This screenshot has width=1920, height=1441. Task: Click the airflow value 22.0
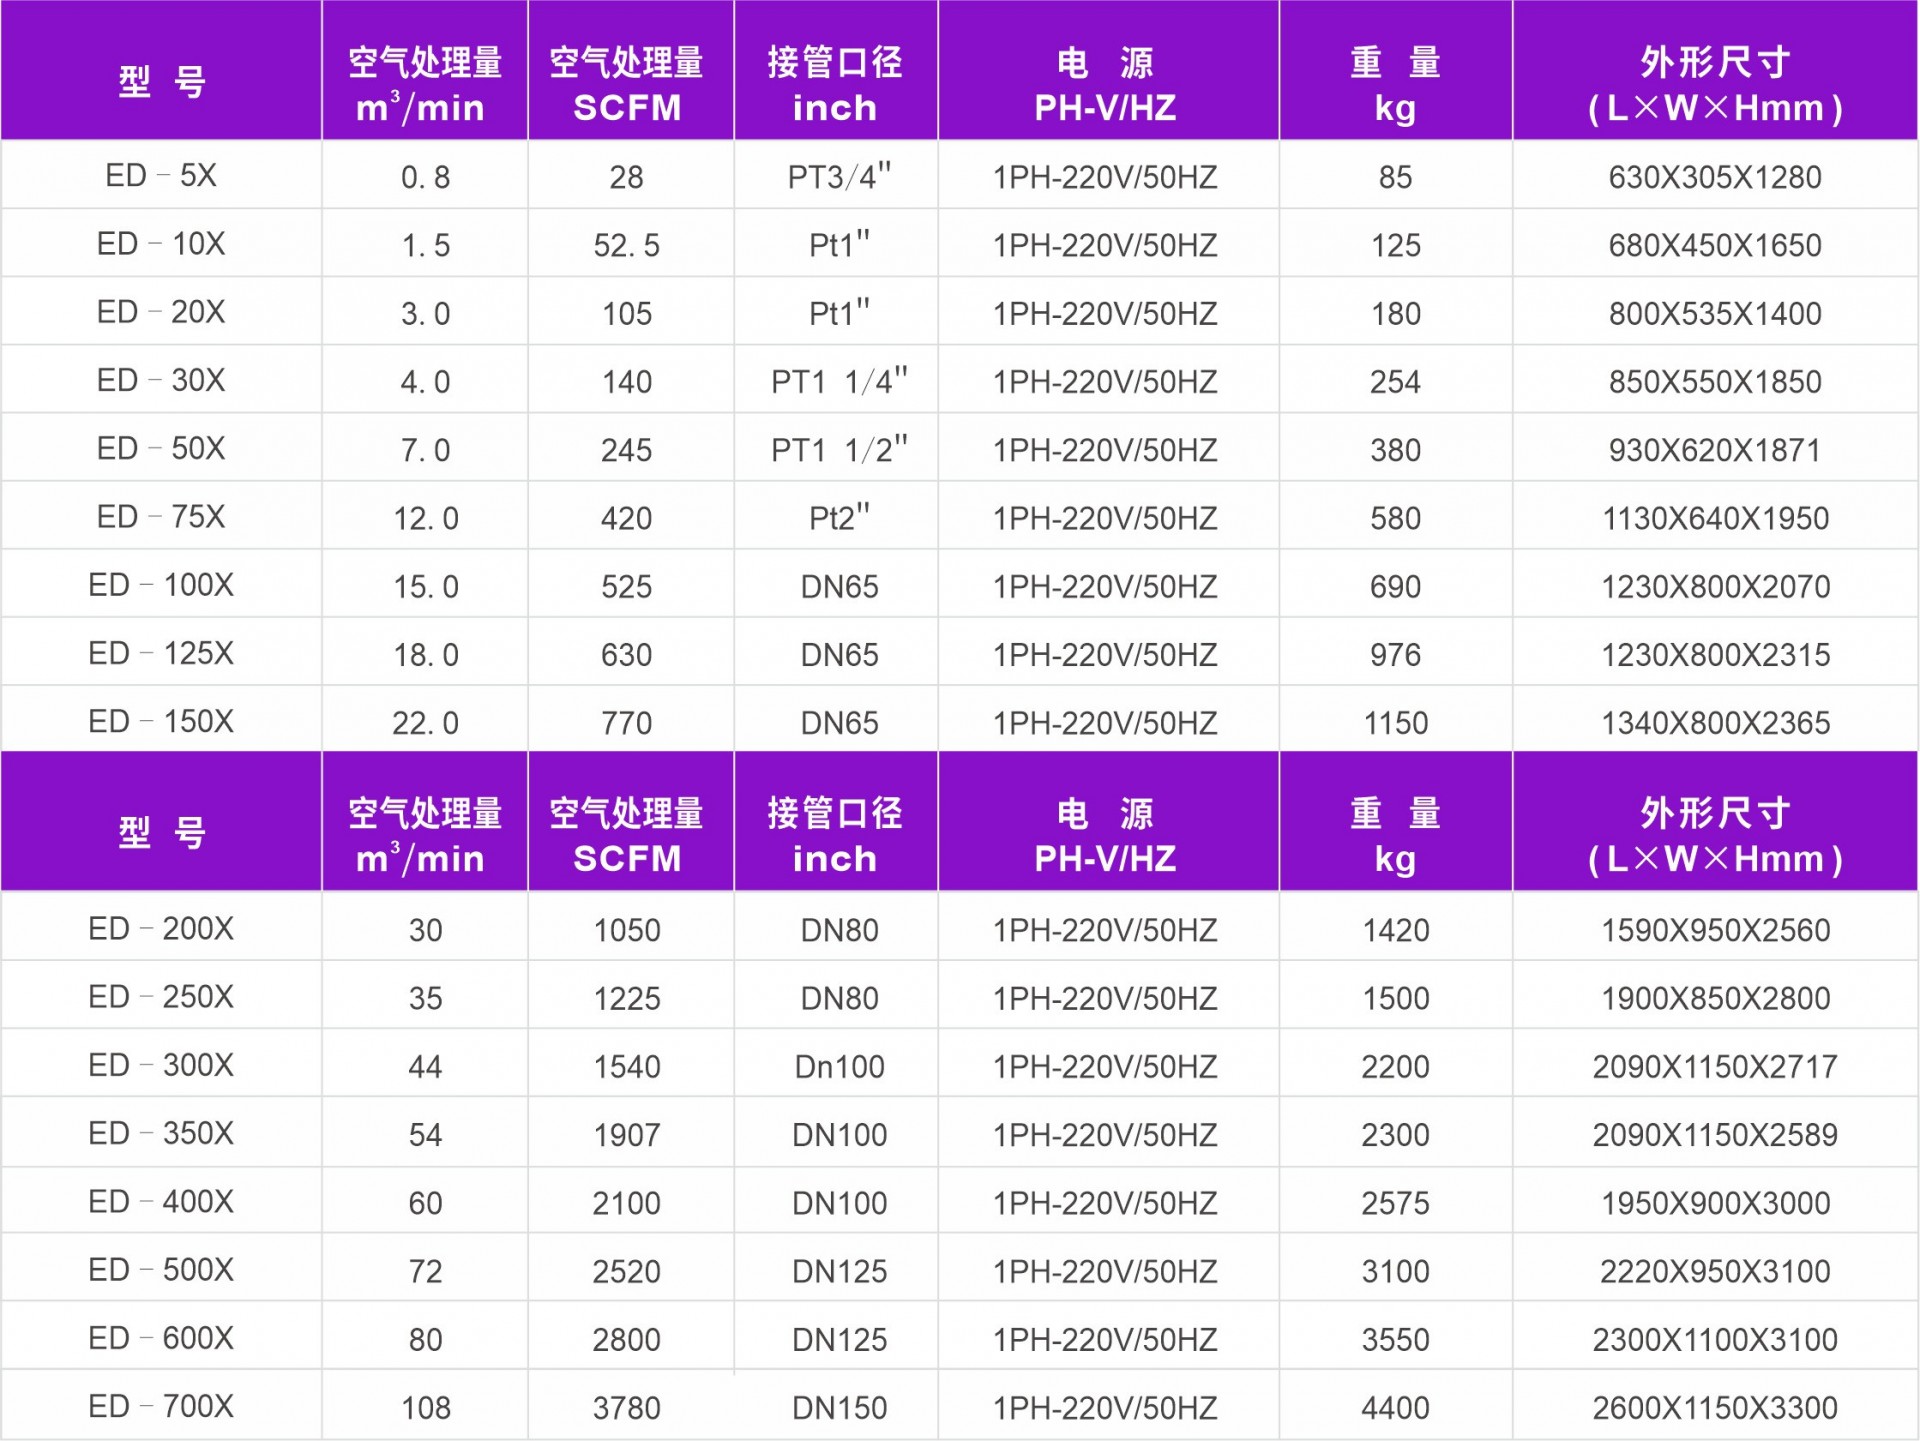425,722
